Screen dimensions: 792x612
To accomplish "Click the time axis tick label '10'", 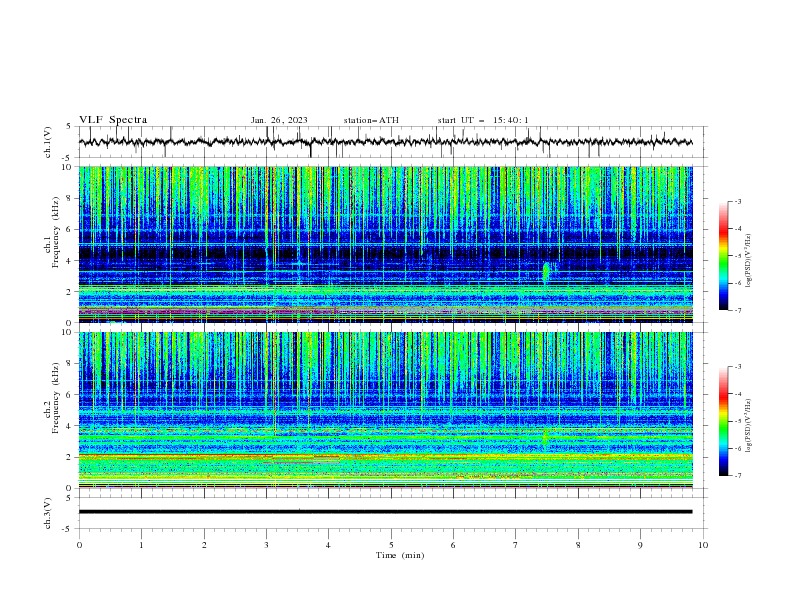I will 703,545.
